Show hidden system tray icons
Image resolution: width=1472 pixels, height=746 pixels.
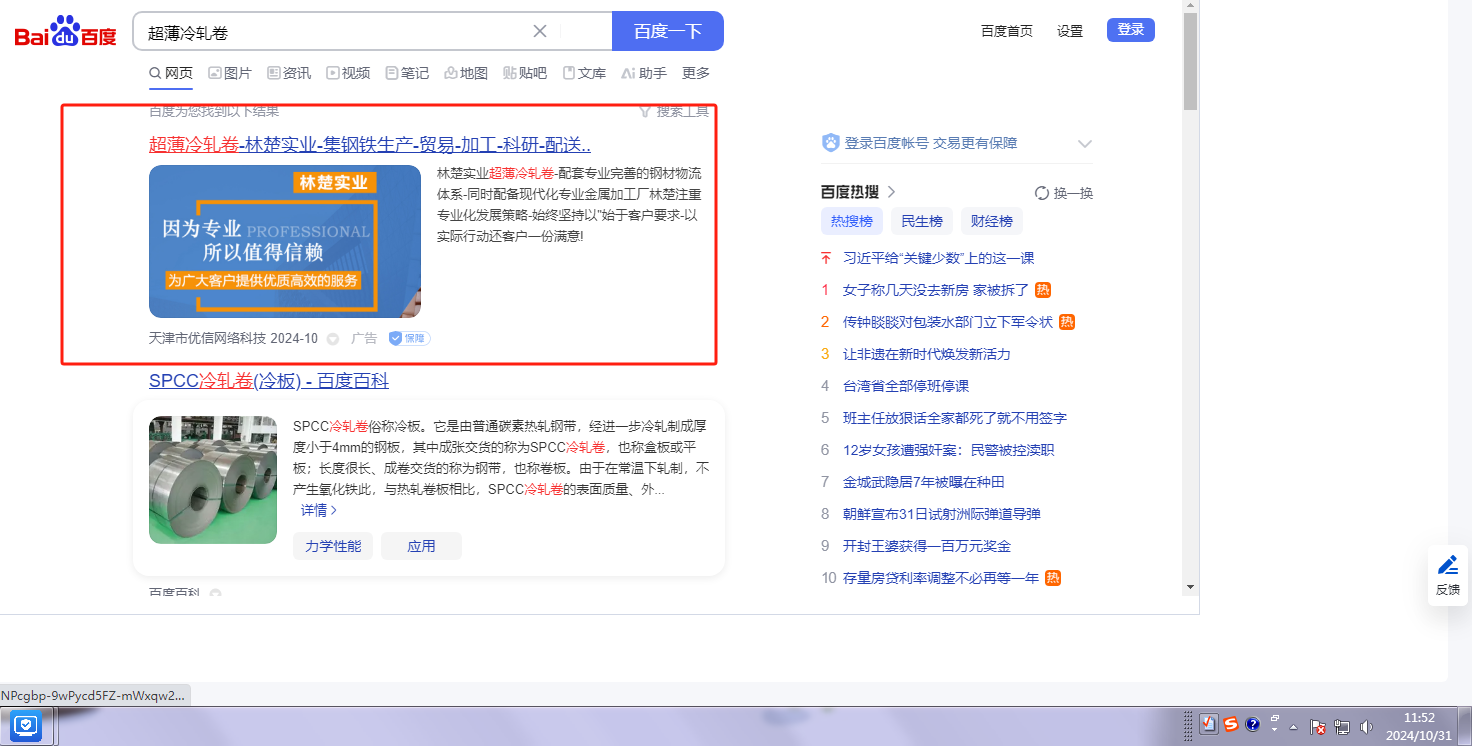(1294, 727)
